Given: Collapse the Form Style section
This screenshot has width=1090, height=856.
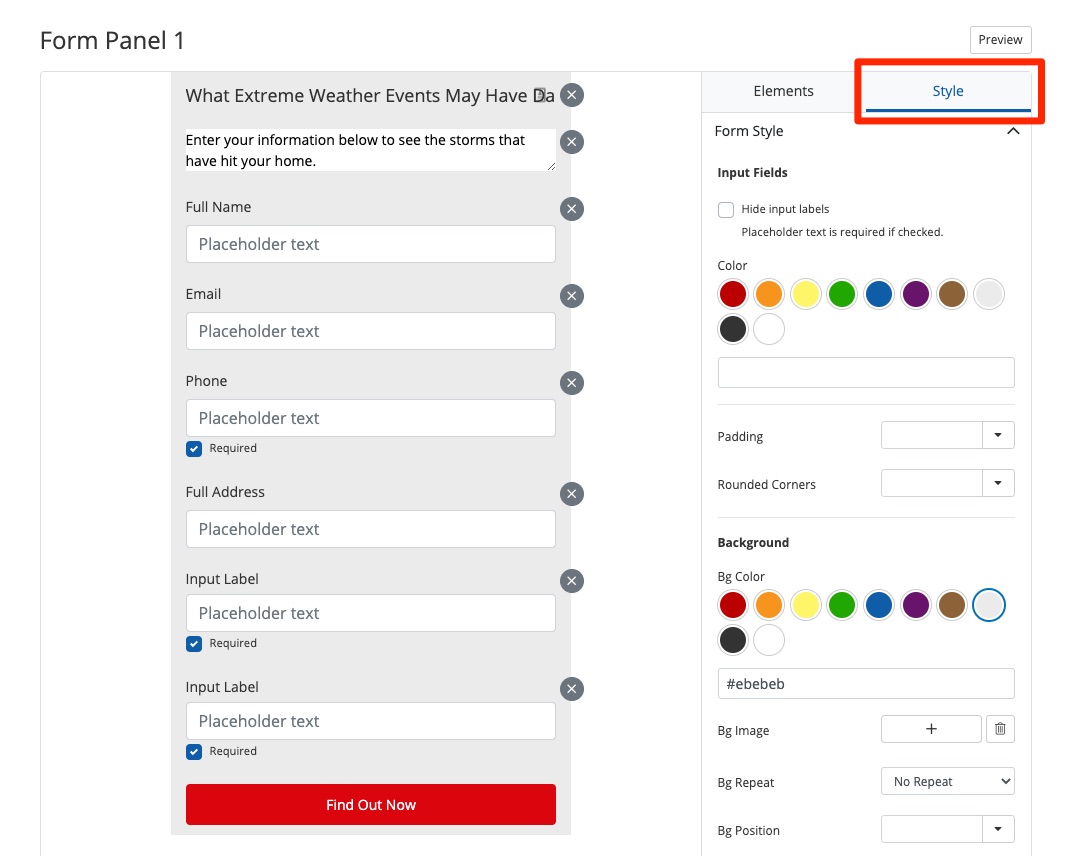Looking at the screenshot, I should (x=1012, y=131).
